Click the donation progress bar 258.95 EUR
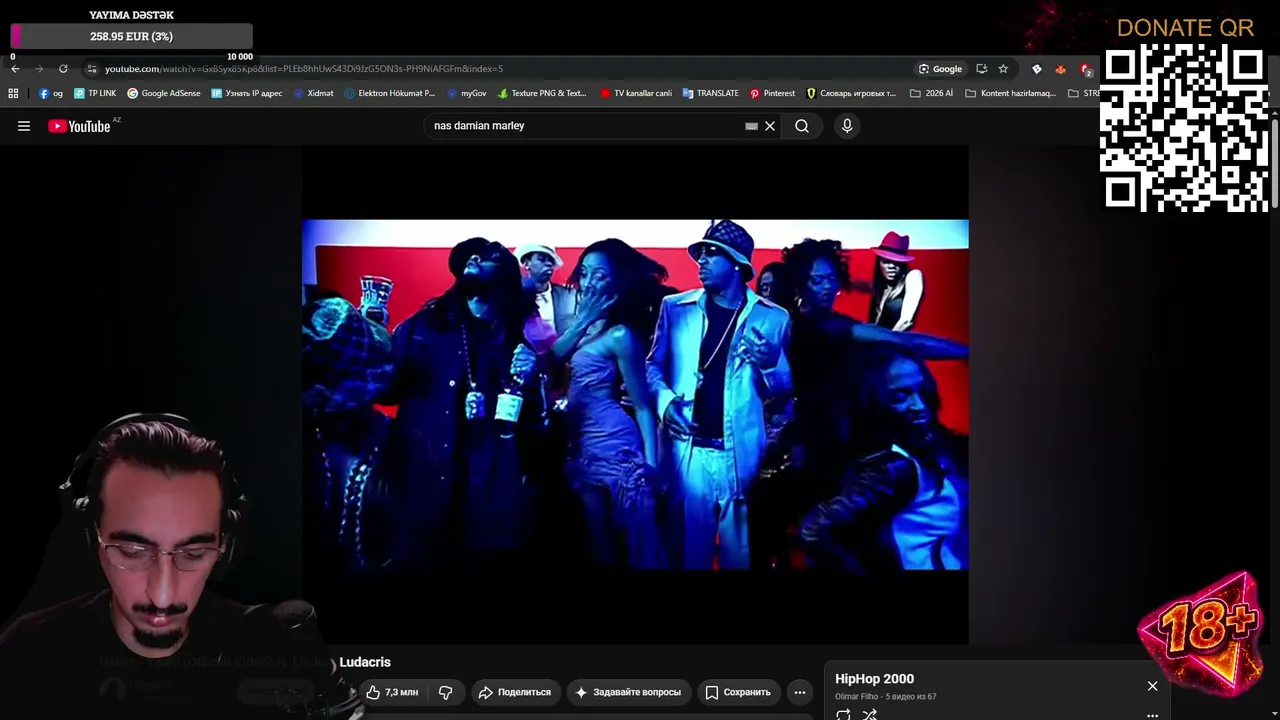The height and width of the screenshot is (720, 1280). 131,36
